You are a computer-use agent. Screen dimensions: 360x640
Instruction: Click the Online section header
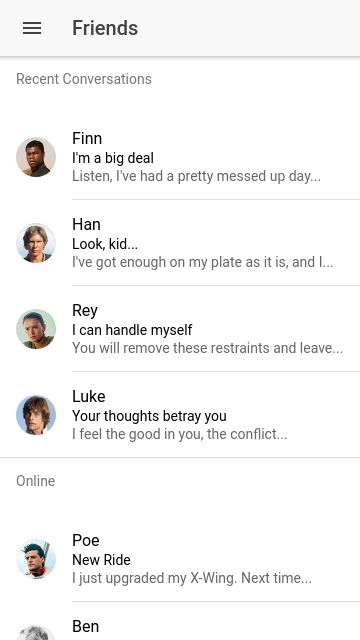tap(36, 481)
